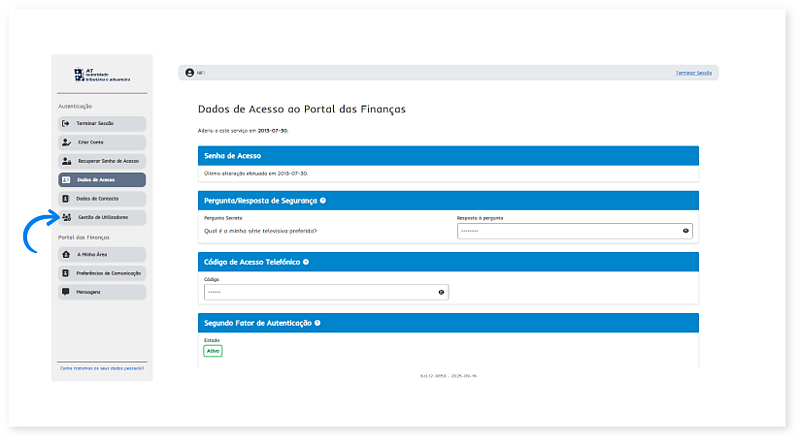This screenshot has width=800, height=441.
Task: Open 'Como tratamos os seus dados pessoais' link
Action: click(101, 368)
